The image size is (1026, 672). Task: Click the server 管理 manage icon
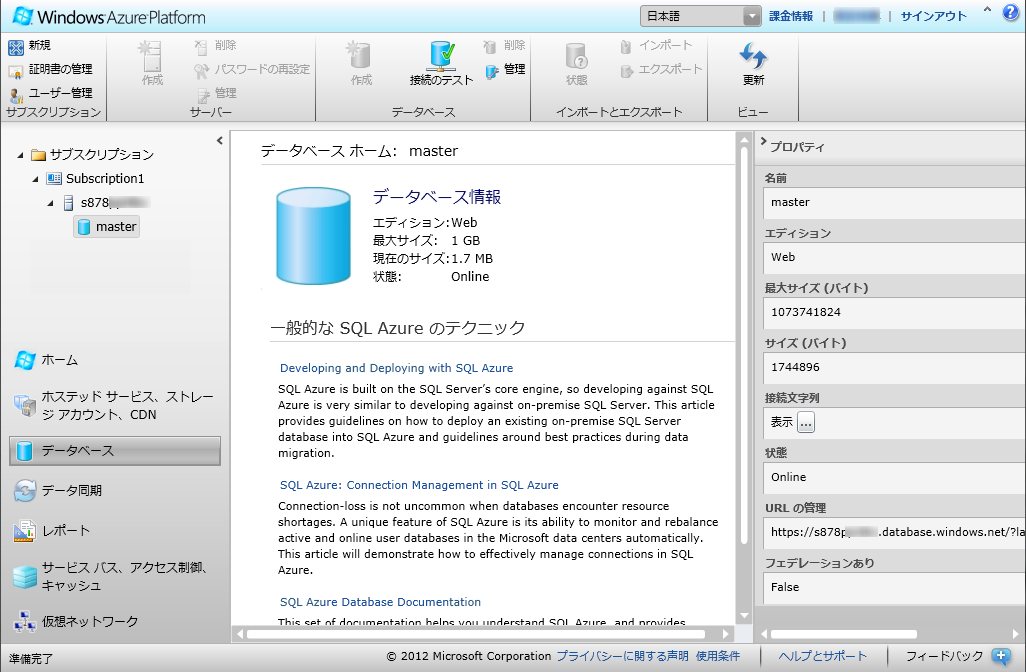[x=203, y=95]
